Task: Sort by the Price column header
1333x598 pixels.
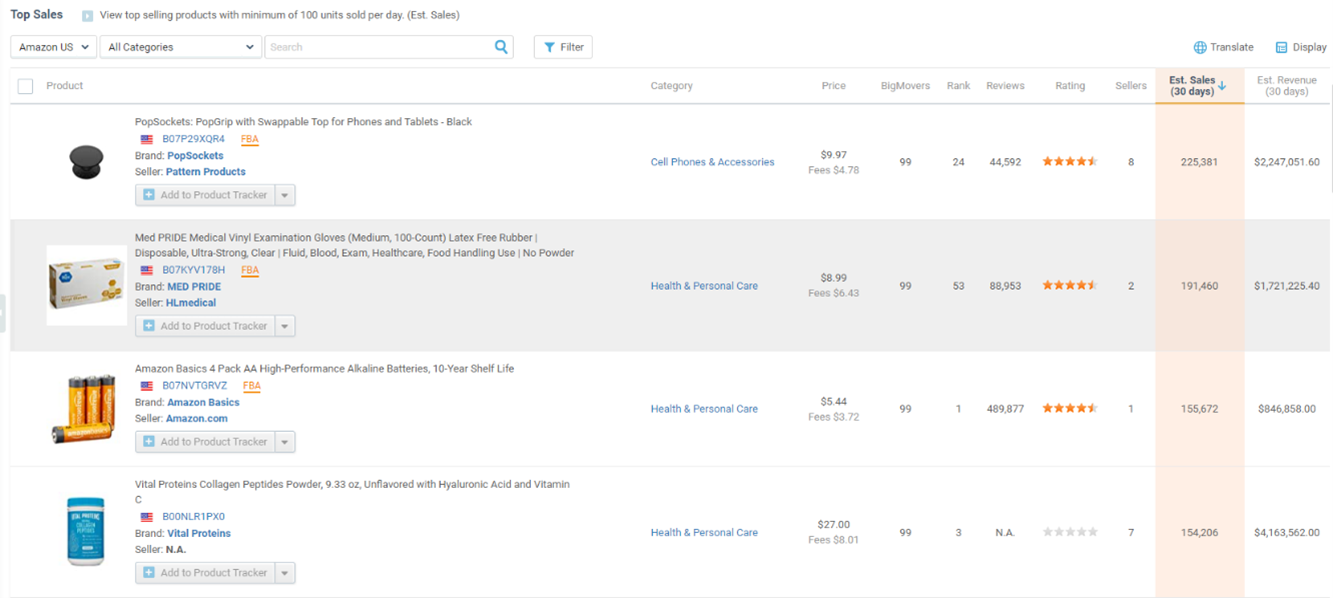Action: 834,86
